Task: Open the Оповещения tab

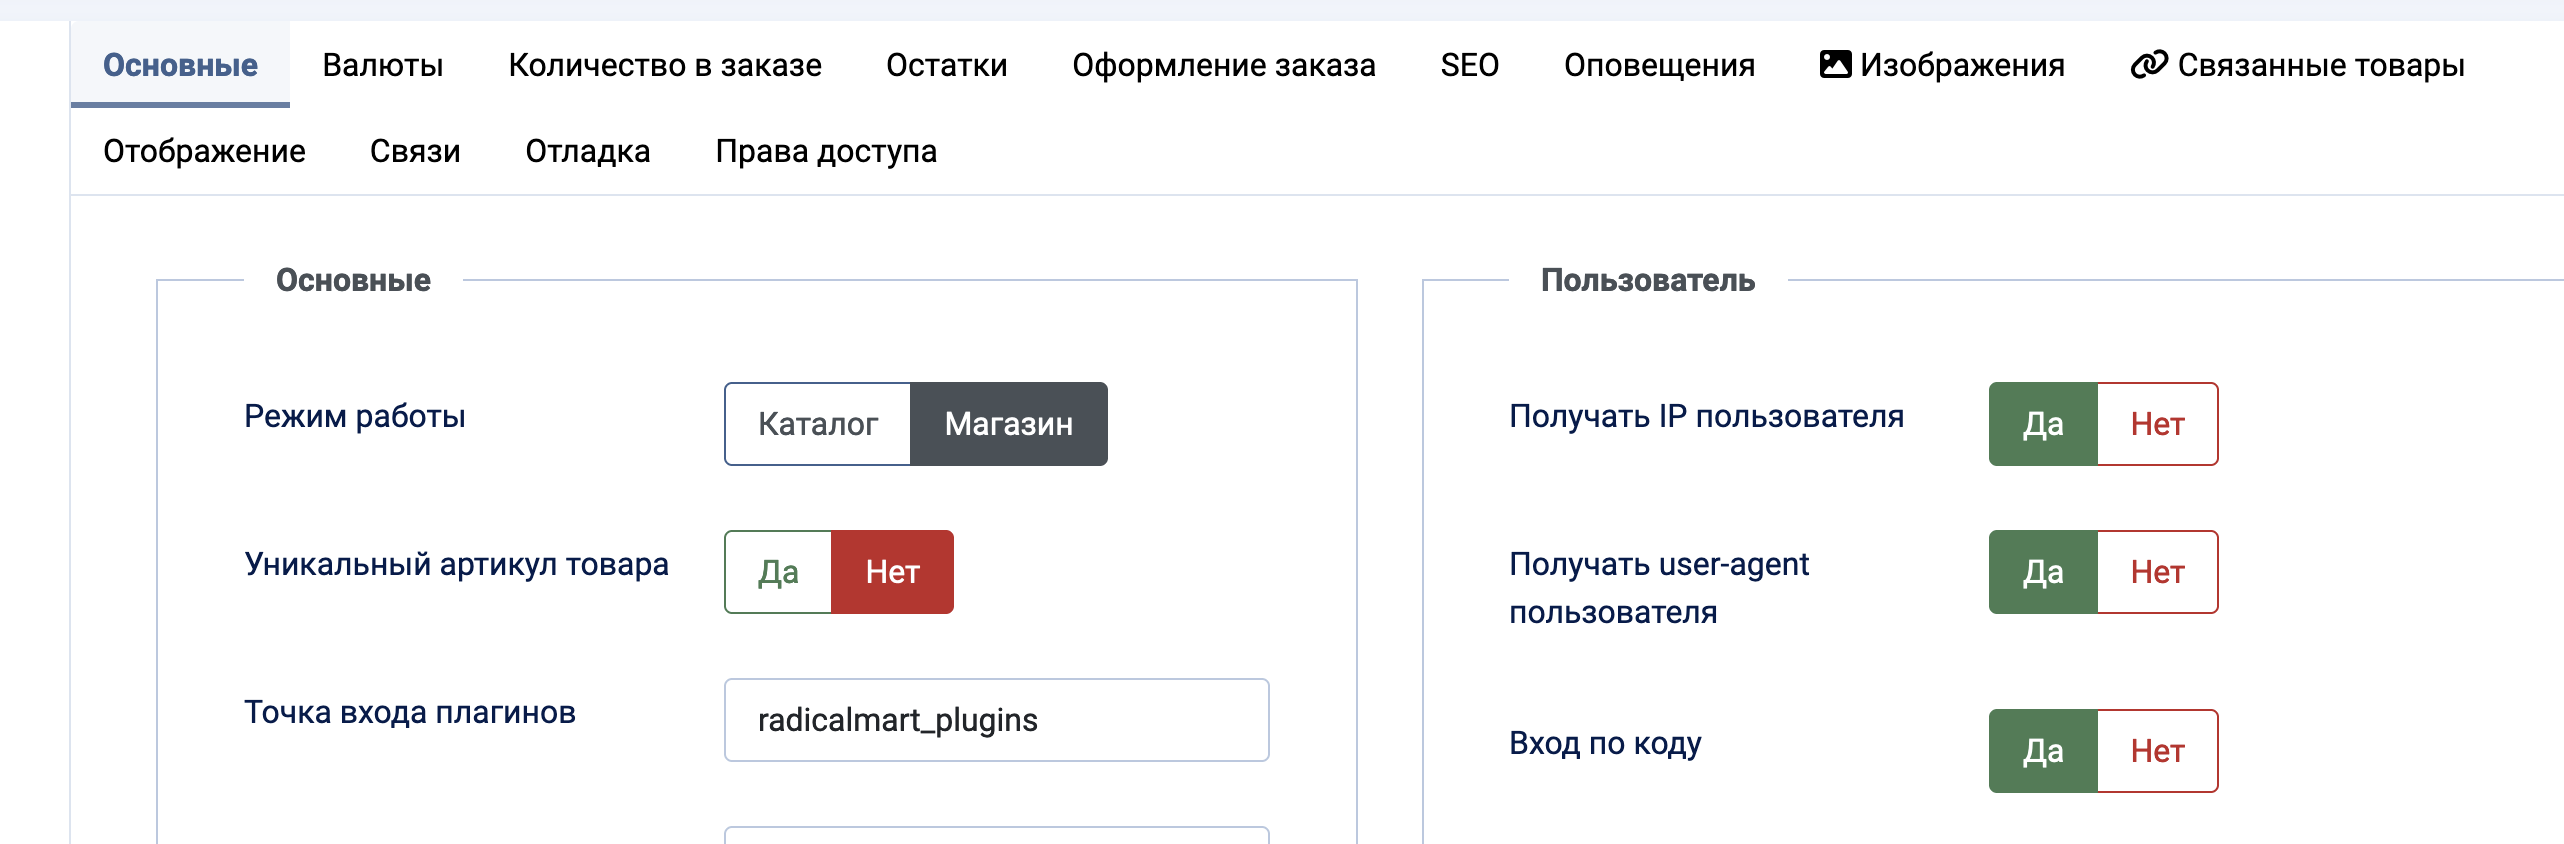Action: pyautogui.click(x=1659, y=65)
